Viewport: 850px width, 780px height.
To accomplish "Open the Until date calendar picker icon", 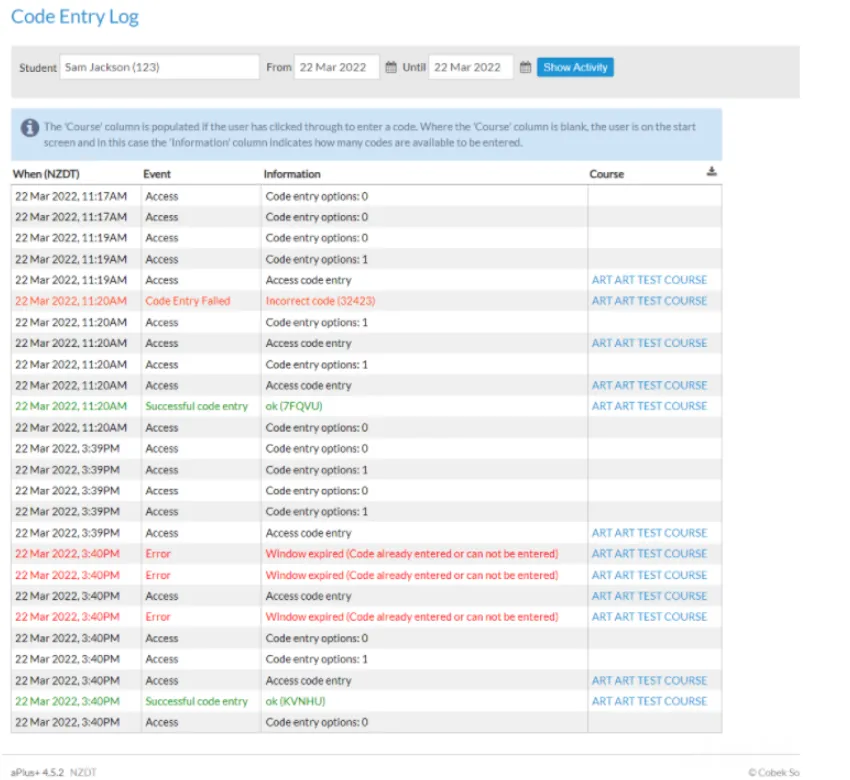I will pos(525,67).
